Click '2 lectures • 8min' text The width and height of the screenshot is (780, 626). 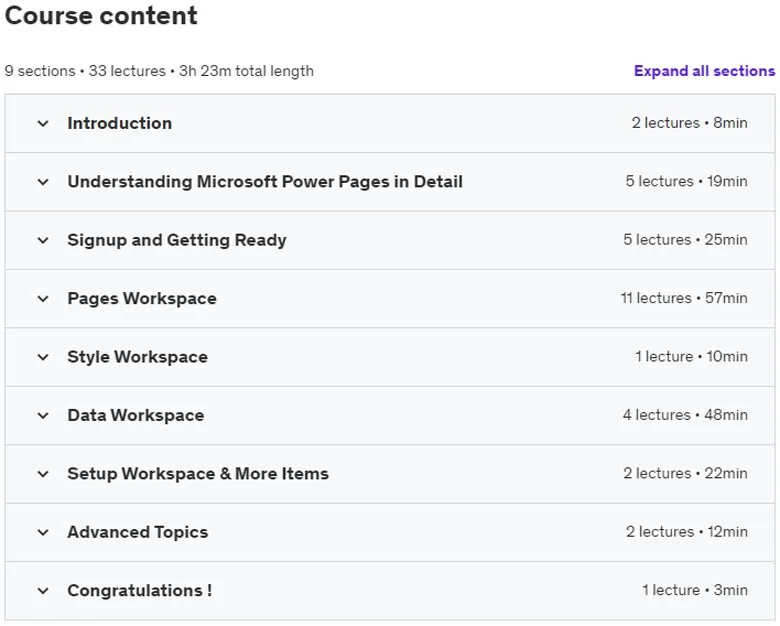point(689,122)
